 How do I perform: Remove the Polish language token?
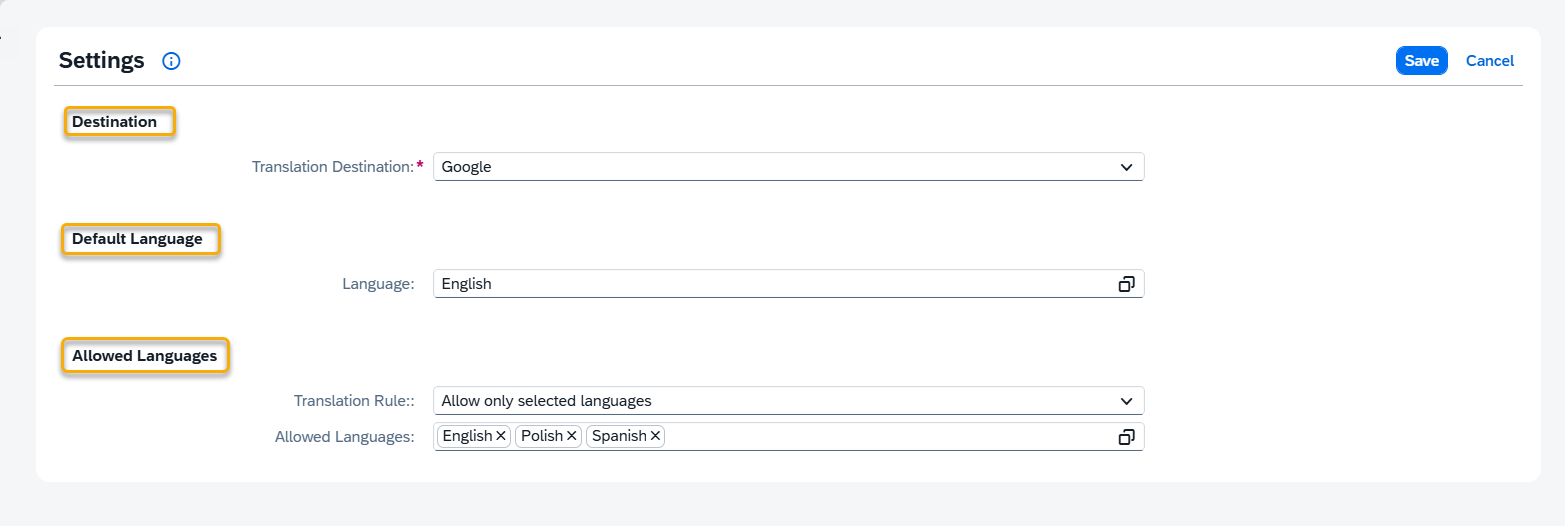tap(572, 436)
